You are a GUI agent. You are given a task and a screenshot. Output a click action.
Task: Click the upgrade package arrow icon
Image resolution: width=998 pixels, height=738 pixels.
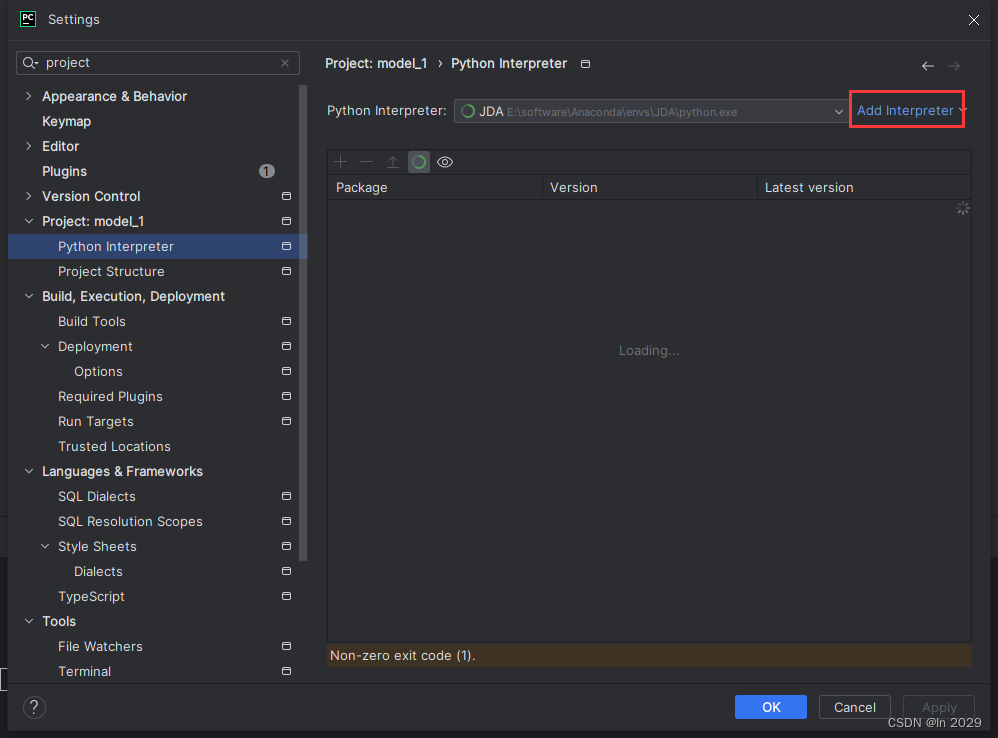coord(393,162)
